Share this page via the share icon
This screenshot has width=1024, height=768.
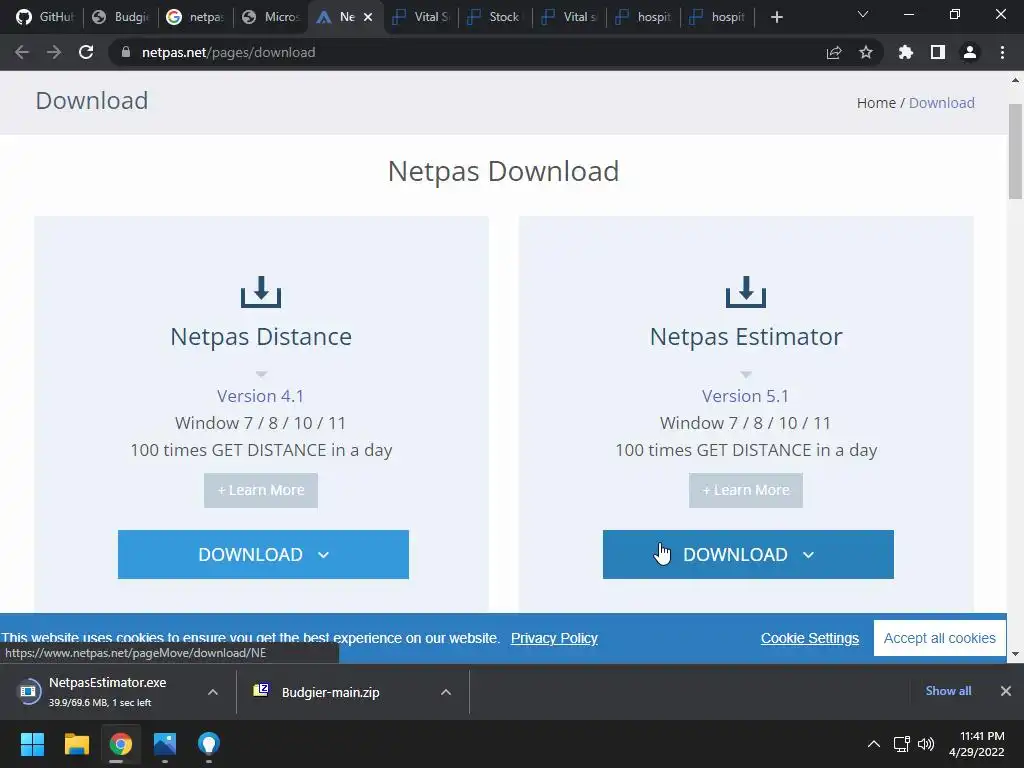[x=834, y=52]
